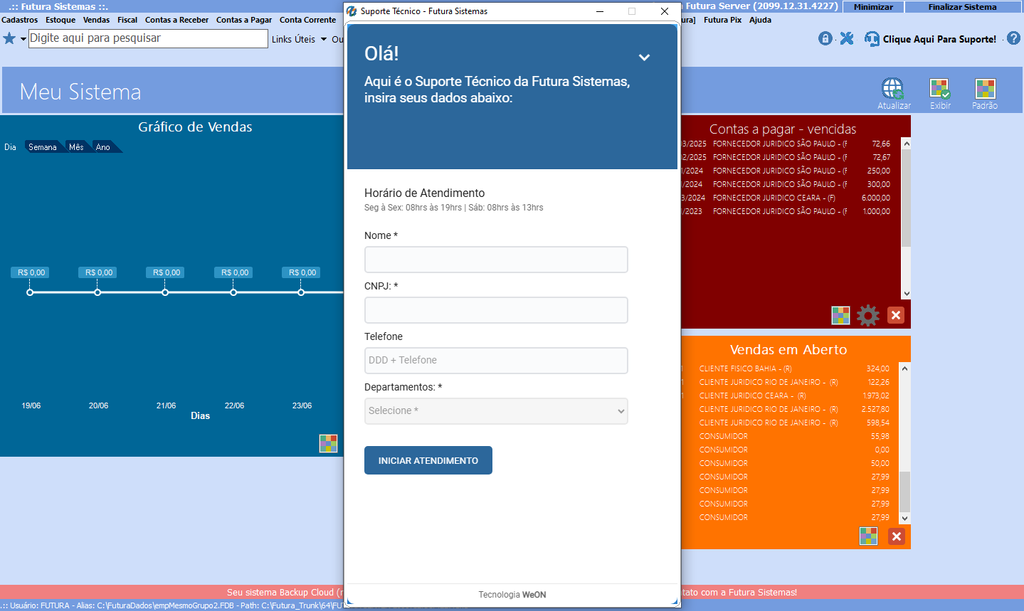Click the 250,00 value in Contas a pagar
Screen dimensions: 1024x611
(x=878, y=171)
